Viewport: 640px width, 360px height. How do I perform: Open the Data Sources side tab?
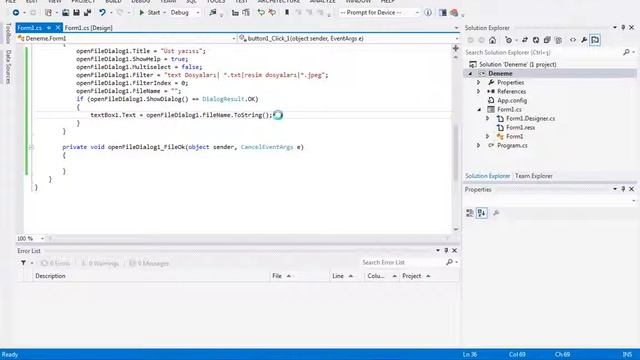(x=8, y=67)
